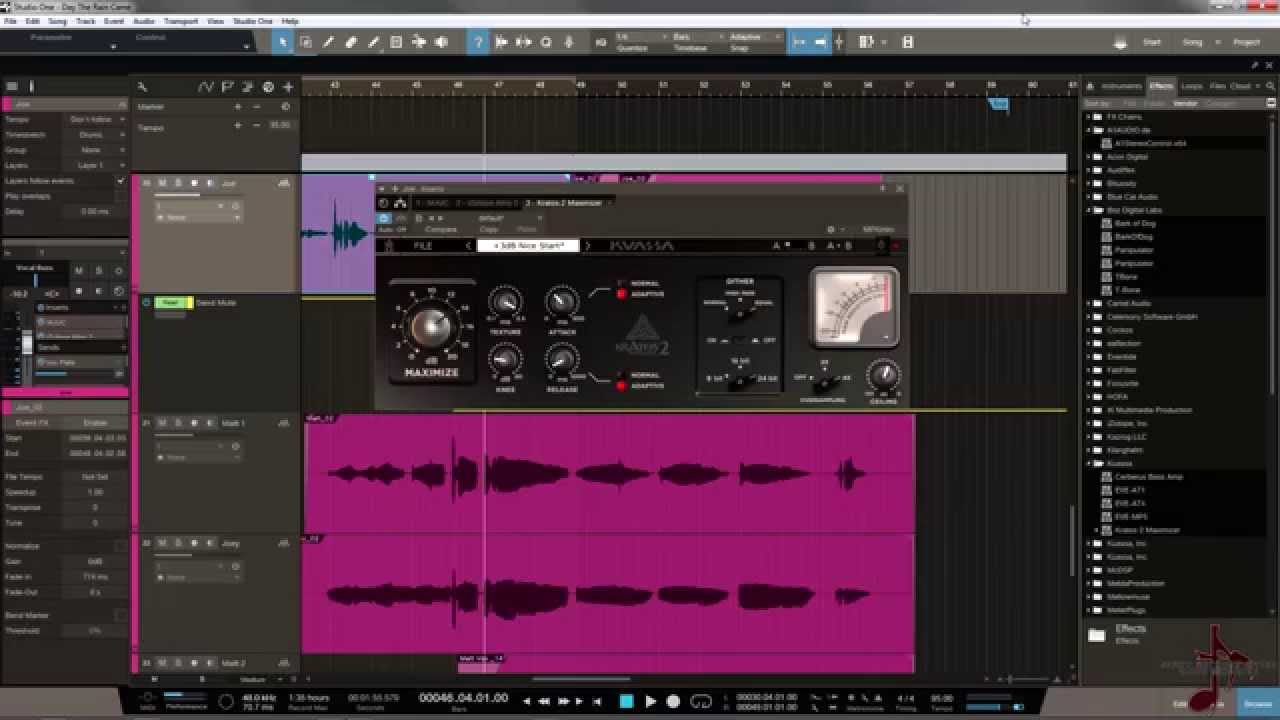Image resolution: width=1280 pixels, height=720 pixels.
Task: Toggle Normalize checkbox in event inspector
Action: tap(121, 546)
